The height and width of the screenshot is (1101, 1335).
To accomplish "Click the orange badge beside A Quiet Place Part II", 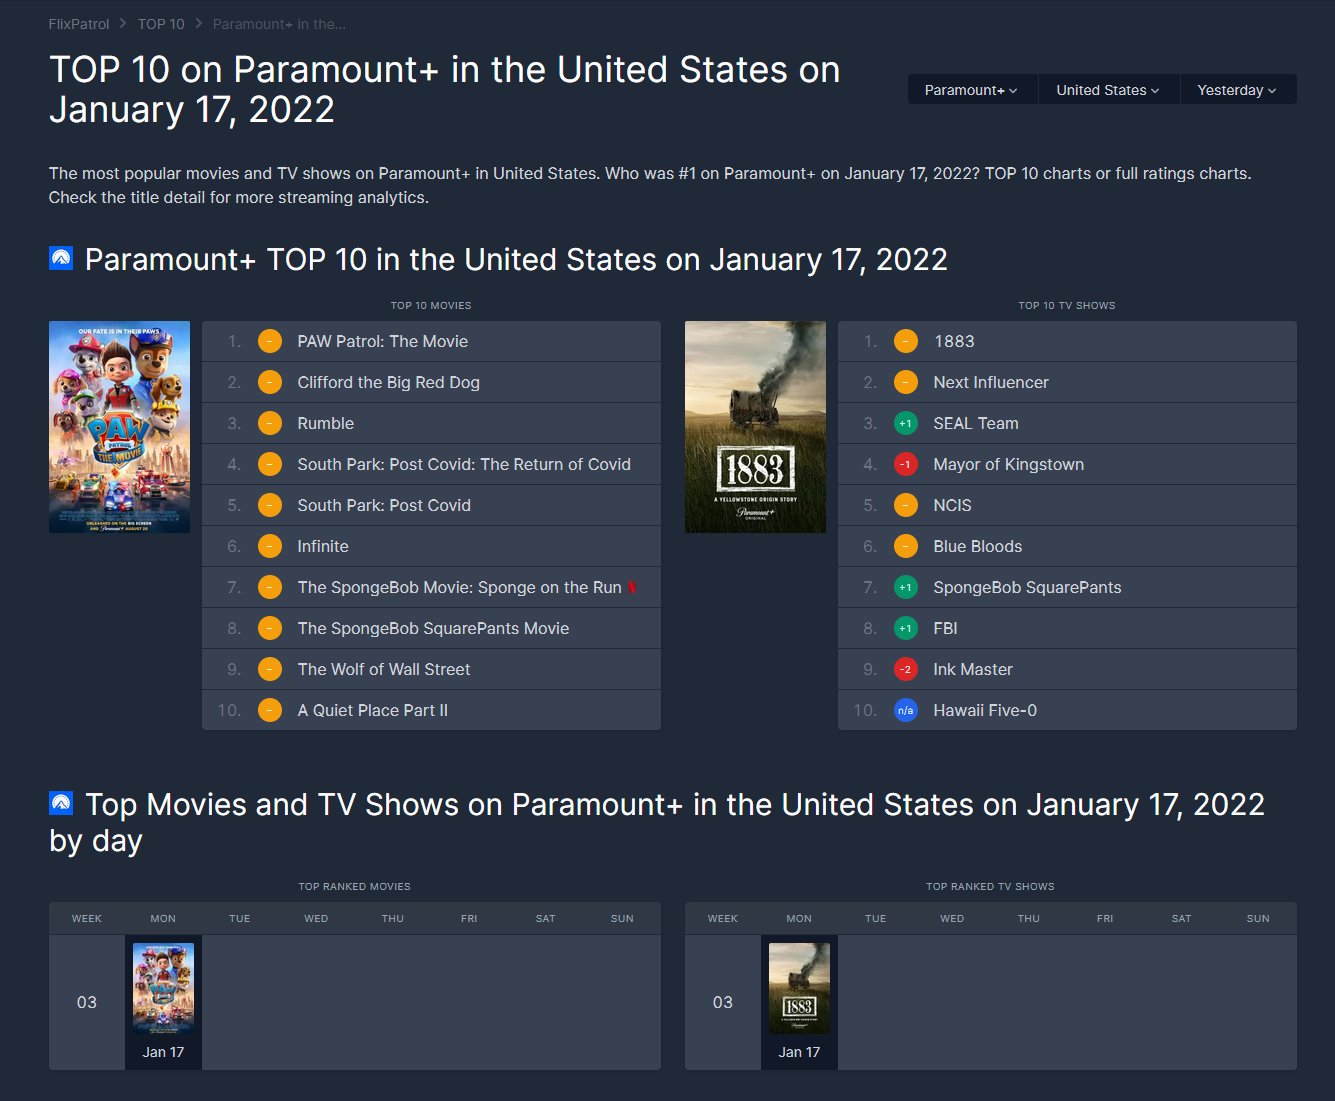I will pos(270,710).
